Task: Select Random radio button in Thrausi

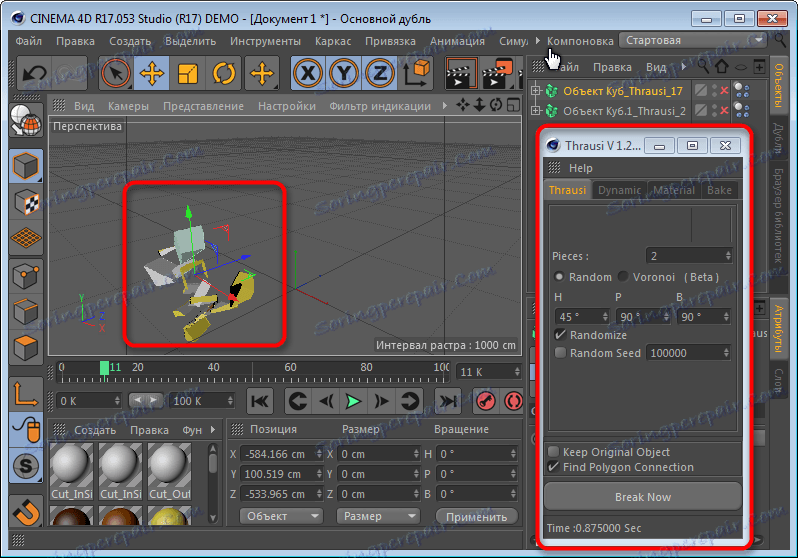Action: pyautogui.click(x=559, y=276)
